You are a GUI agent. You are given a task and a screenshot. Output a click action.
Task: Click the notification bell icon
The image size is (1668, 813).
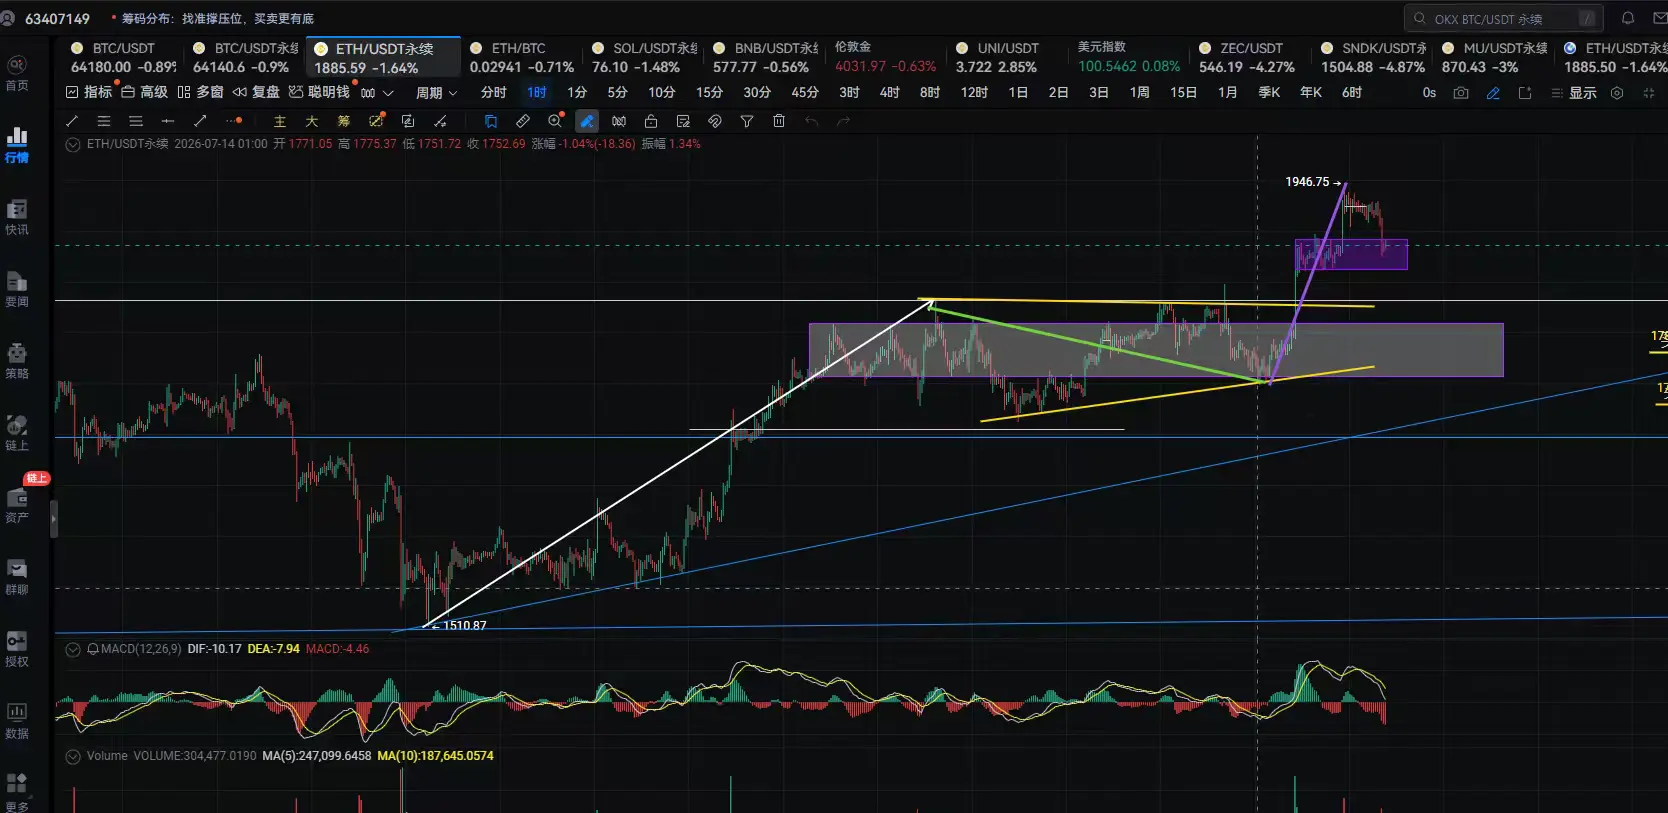pyautogui.click(x=1628, y=18)
